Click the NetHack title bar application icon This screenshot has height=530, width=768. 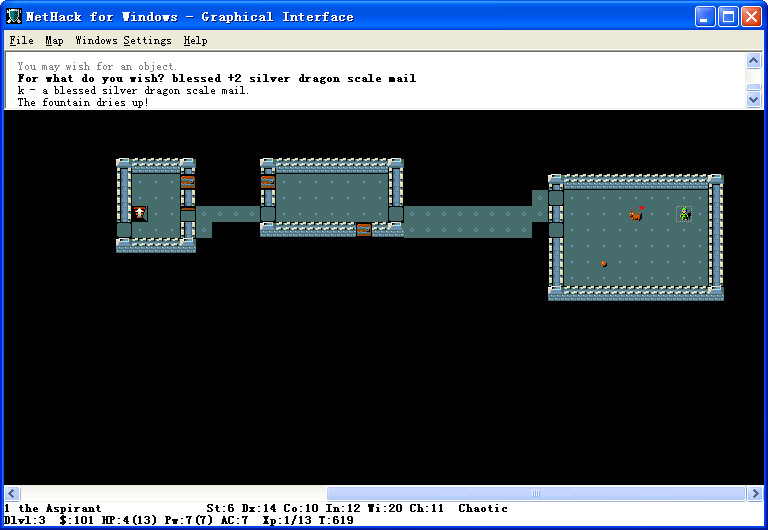pyautogui.click(x=14, y=17)
